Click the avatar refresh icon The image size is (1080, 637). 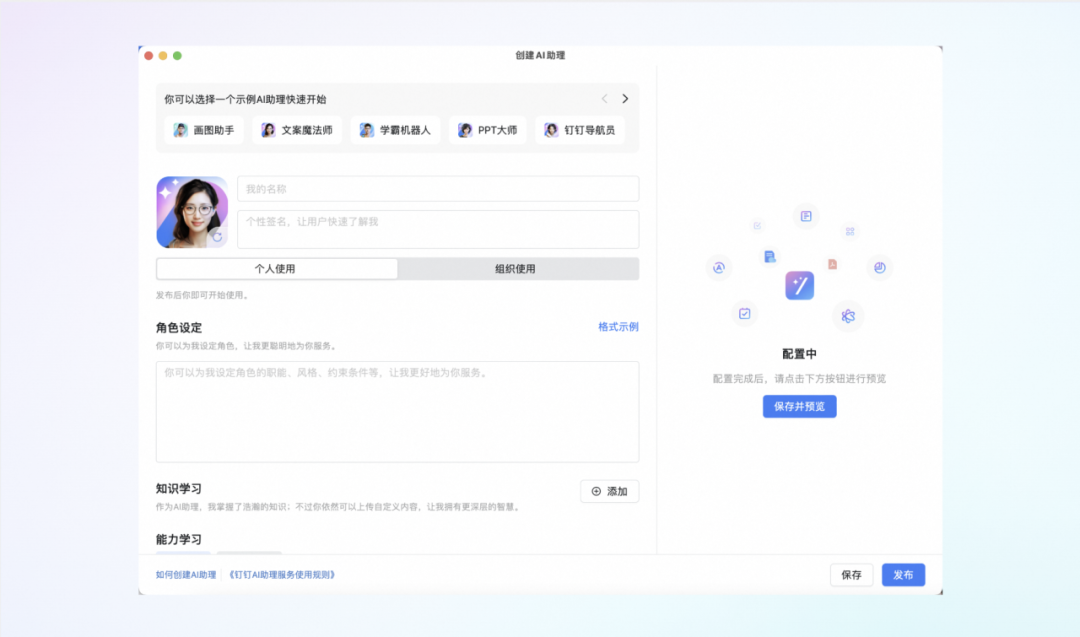(217, 237)
